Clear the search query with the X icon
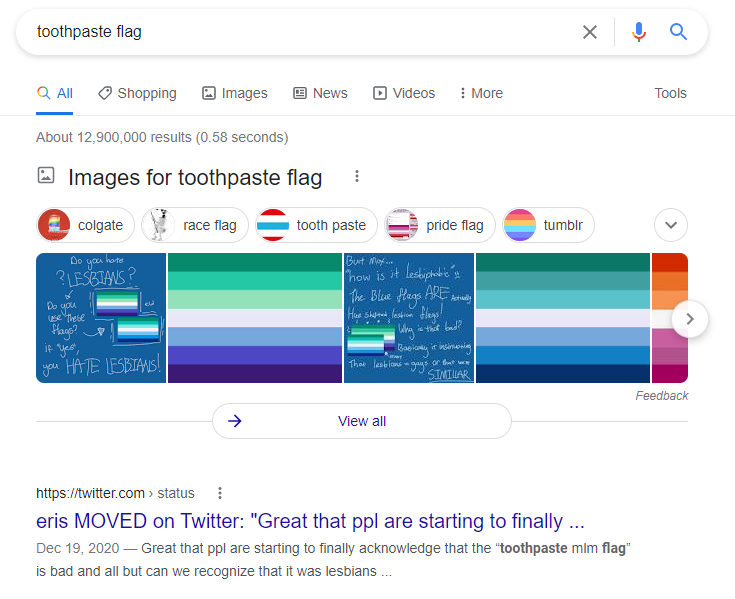735x599 pixels. 590,32
